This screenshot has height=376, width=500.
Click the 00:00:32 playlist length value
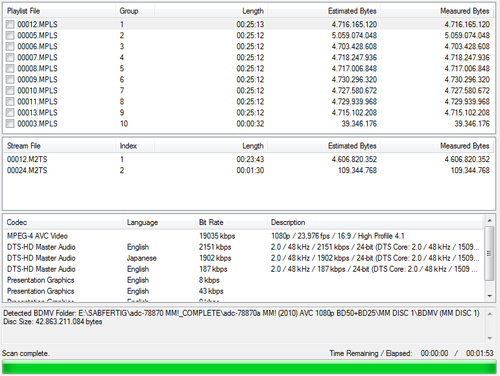point(250,124)
